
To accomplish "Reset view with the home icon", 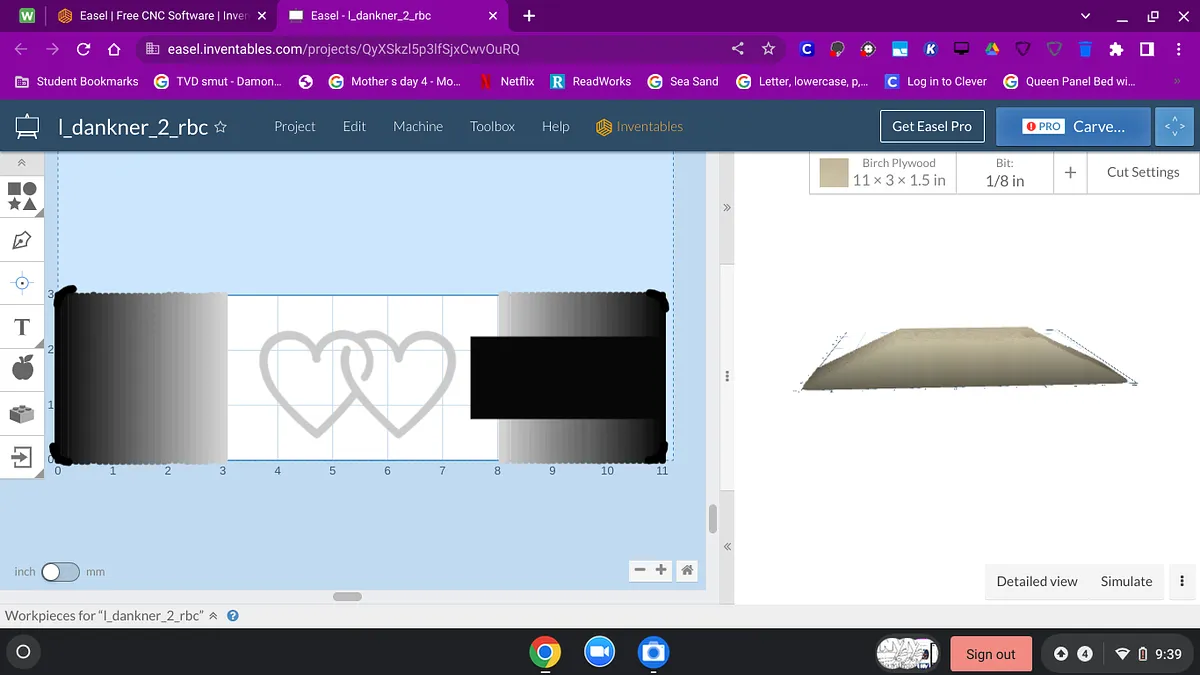I will click(687, 570).
